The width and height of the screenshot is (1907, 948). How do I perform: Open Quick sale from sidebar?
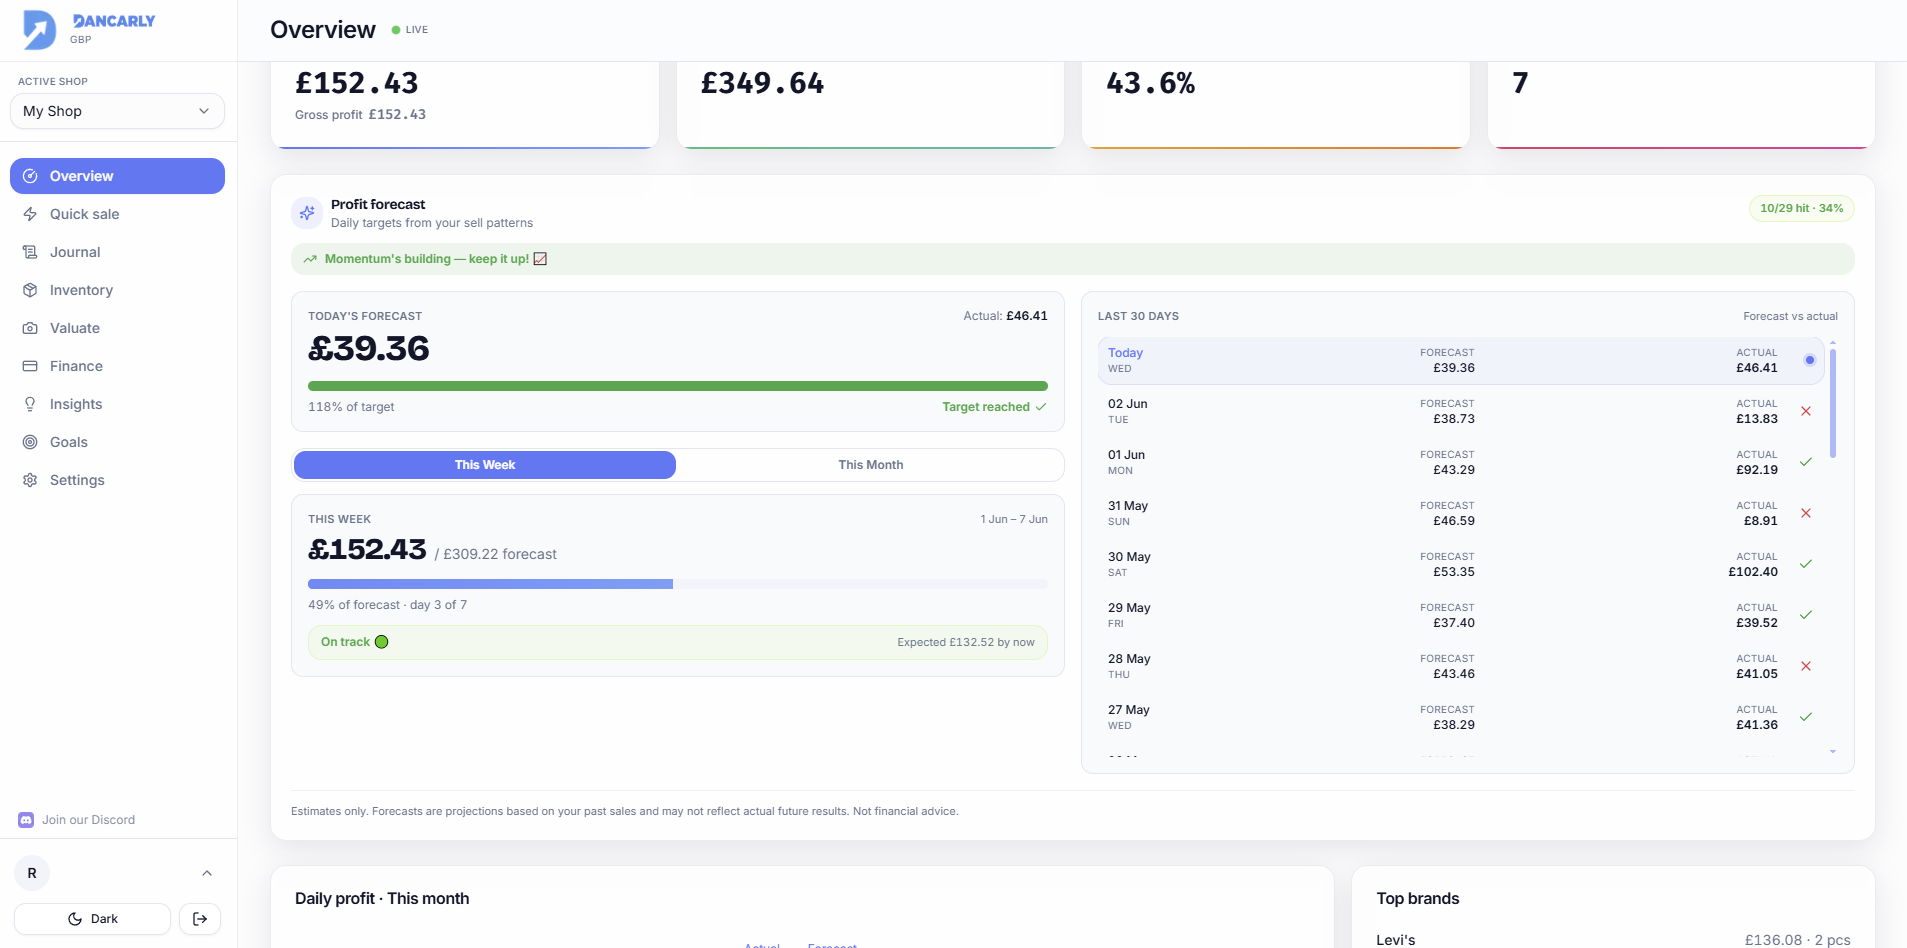(x=117, y=214)
